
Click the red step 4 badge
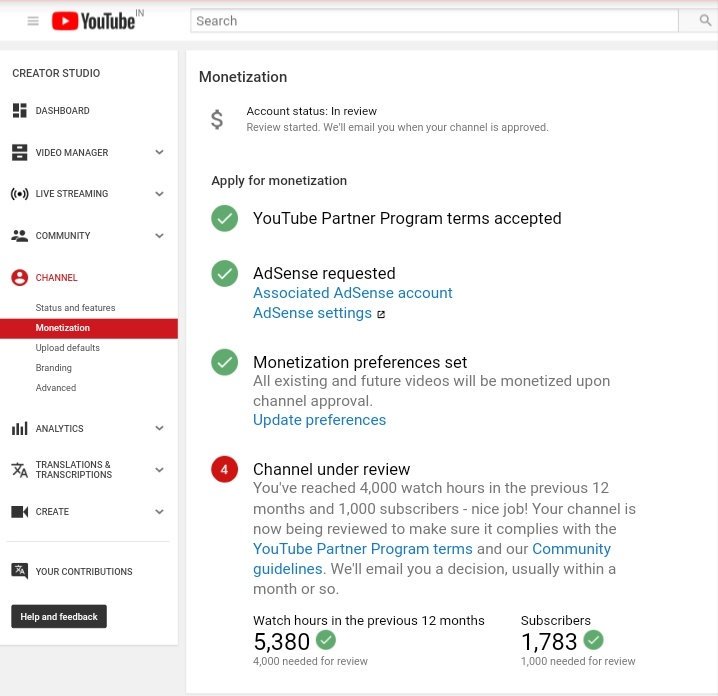pyautogui.click(x=224, y=469)
